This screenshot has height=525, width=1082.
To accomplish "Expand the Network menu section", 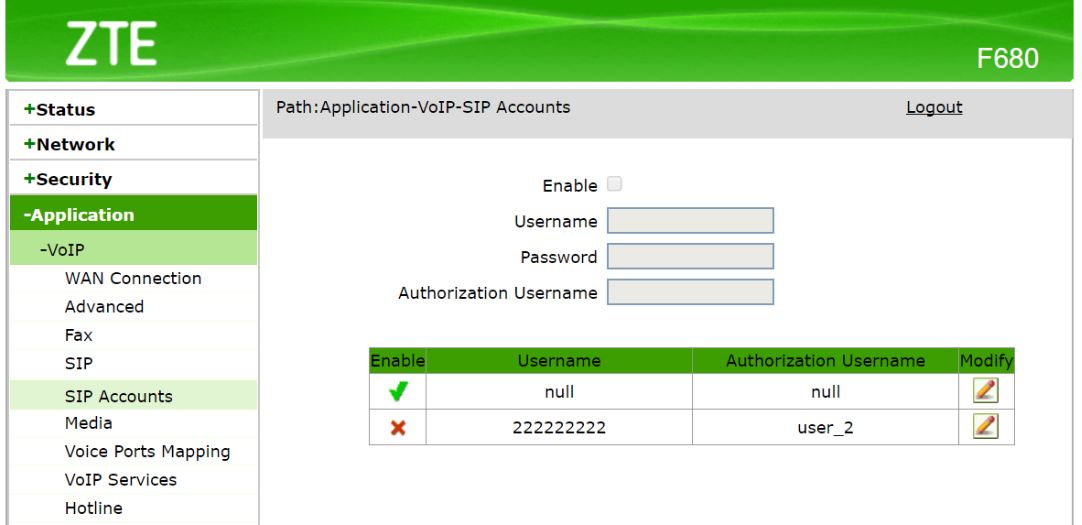I will coord(133,143).
